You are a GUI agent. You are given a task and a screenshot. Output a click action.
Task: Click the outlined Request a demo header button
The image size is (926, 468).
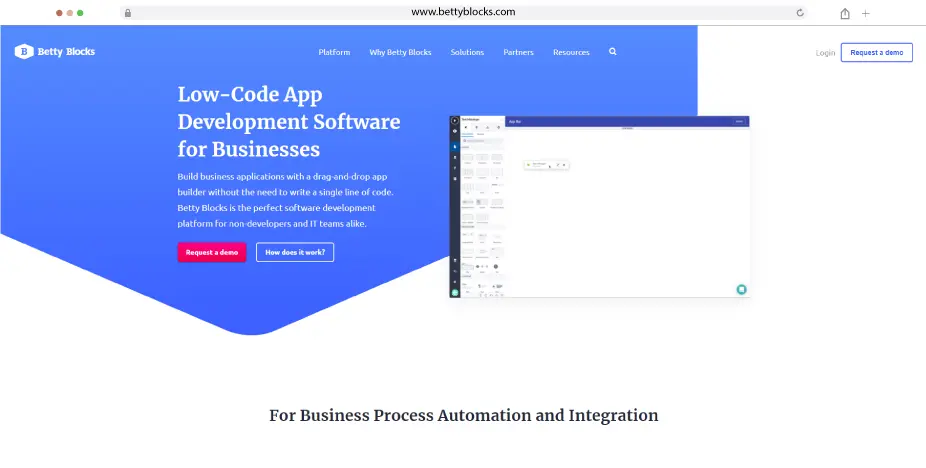coord(876,53)
